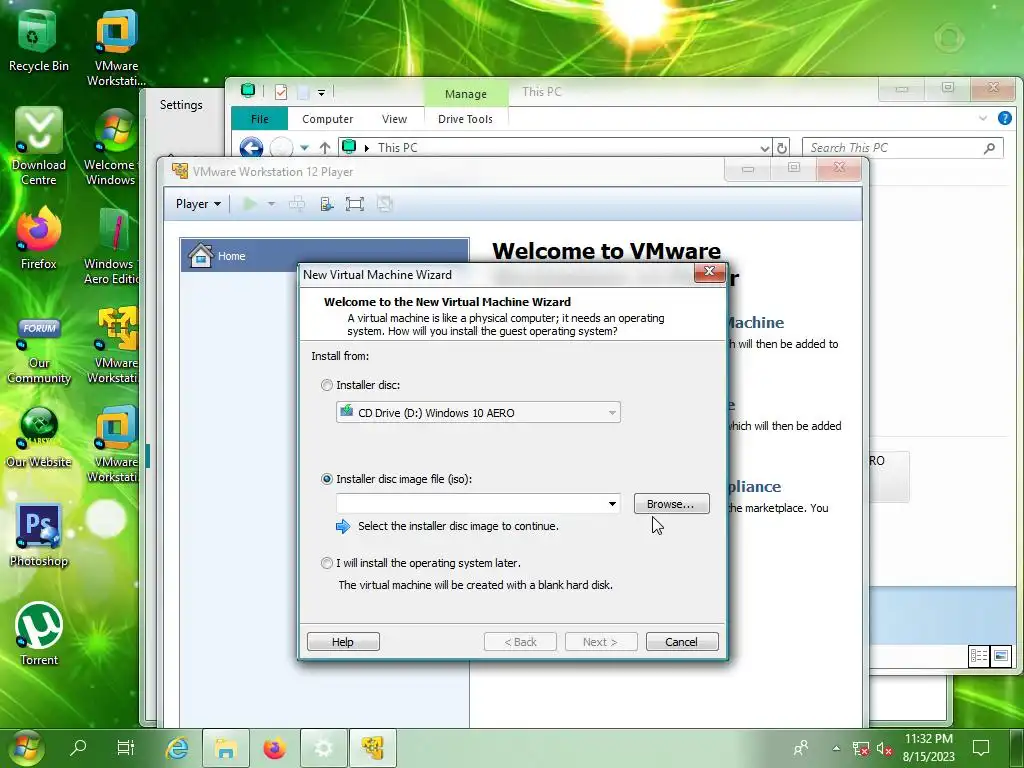
Task: Open the yellow-arrows VMware desktop icon
Action: (x=115, y=346)
